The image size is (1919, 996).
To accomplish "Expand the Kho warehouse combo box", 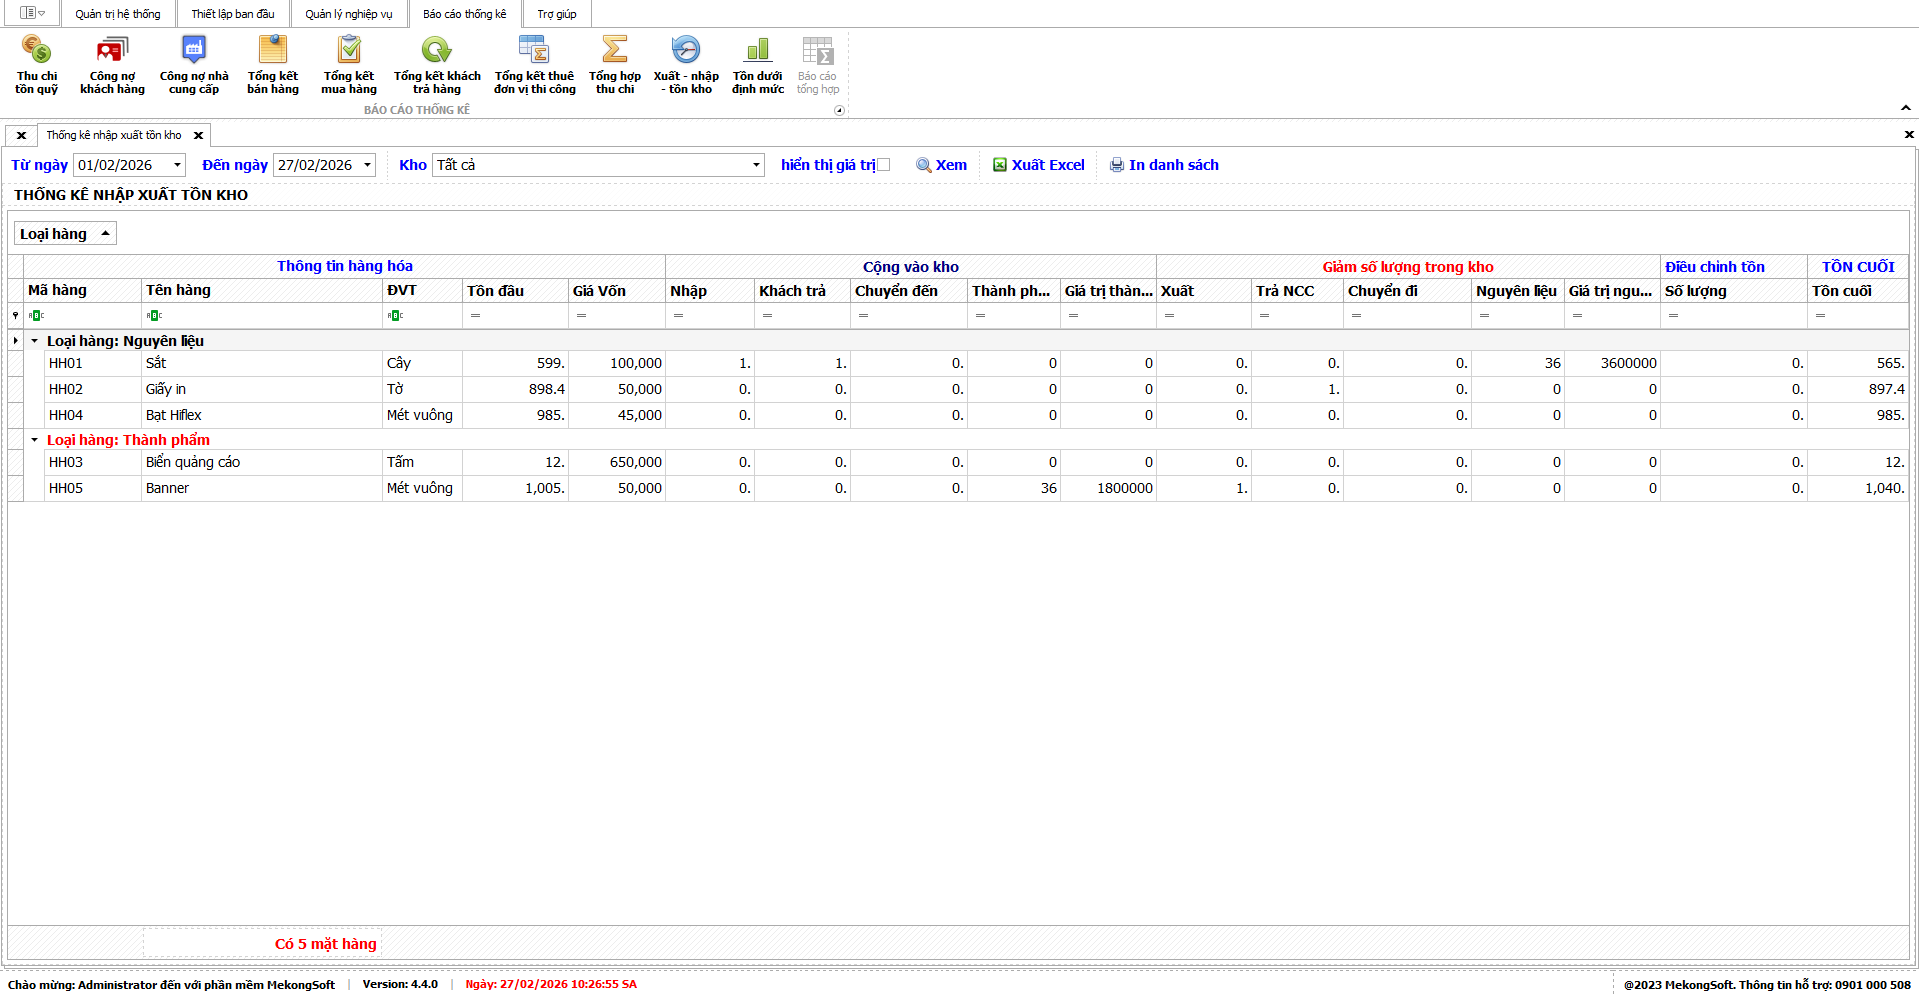I will pos(756,165).
